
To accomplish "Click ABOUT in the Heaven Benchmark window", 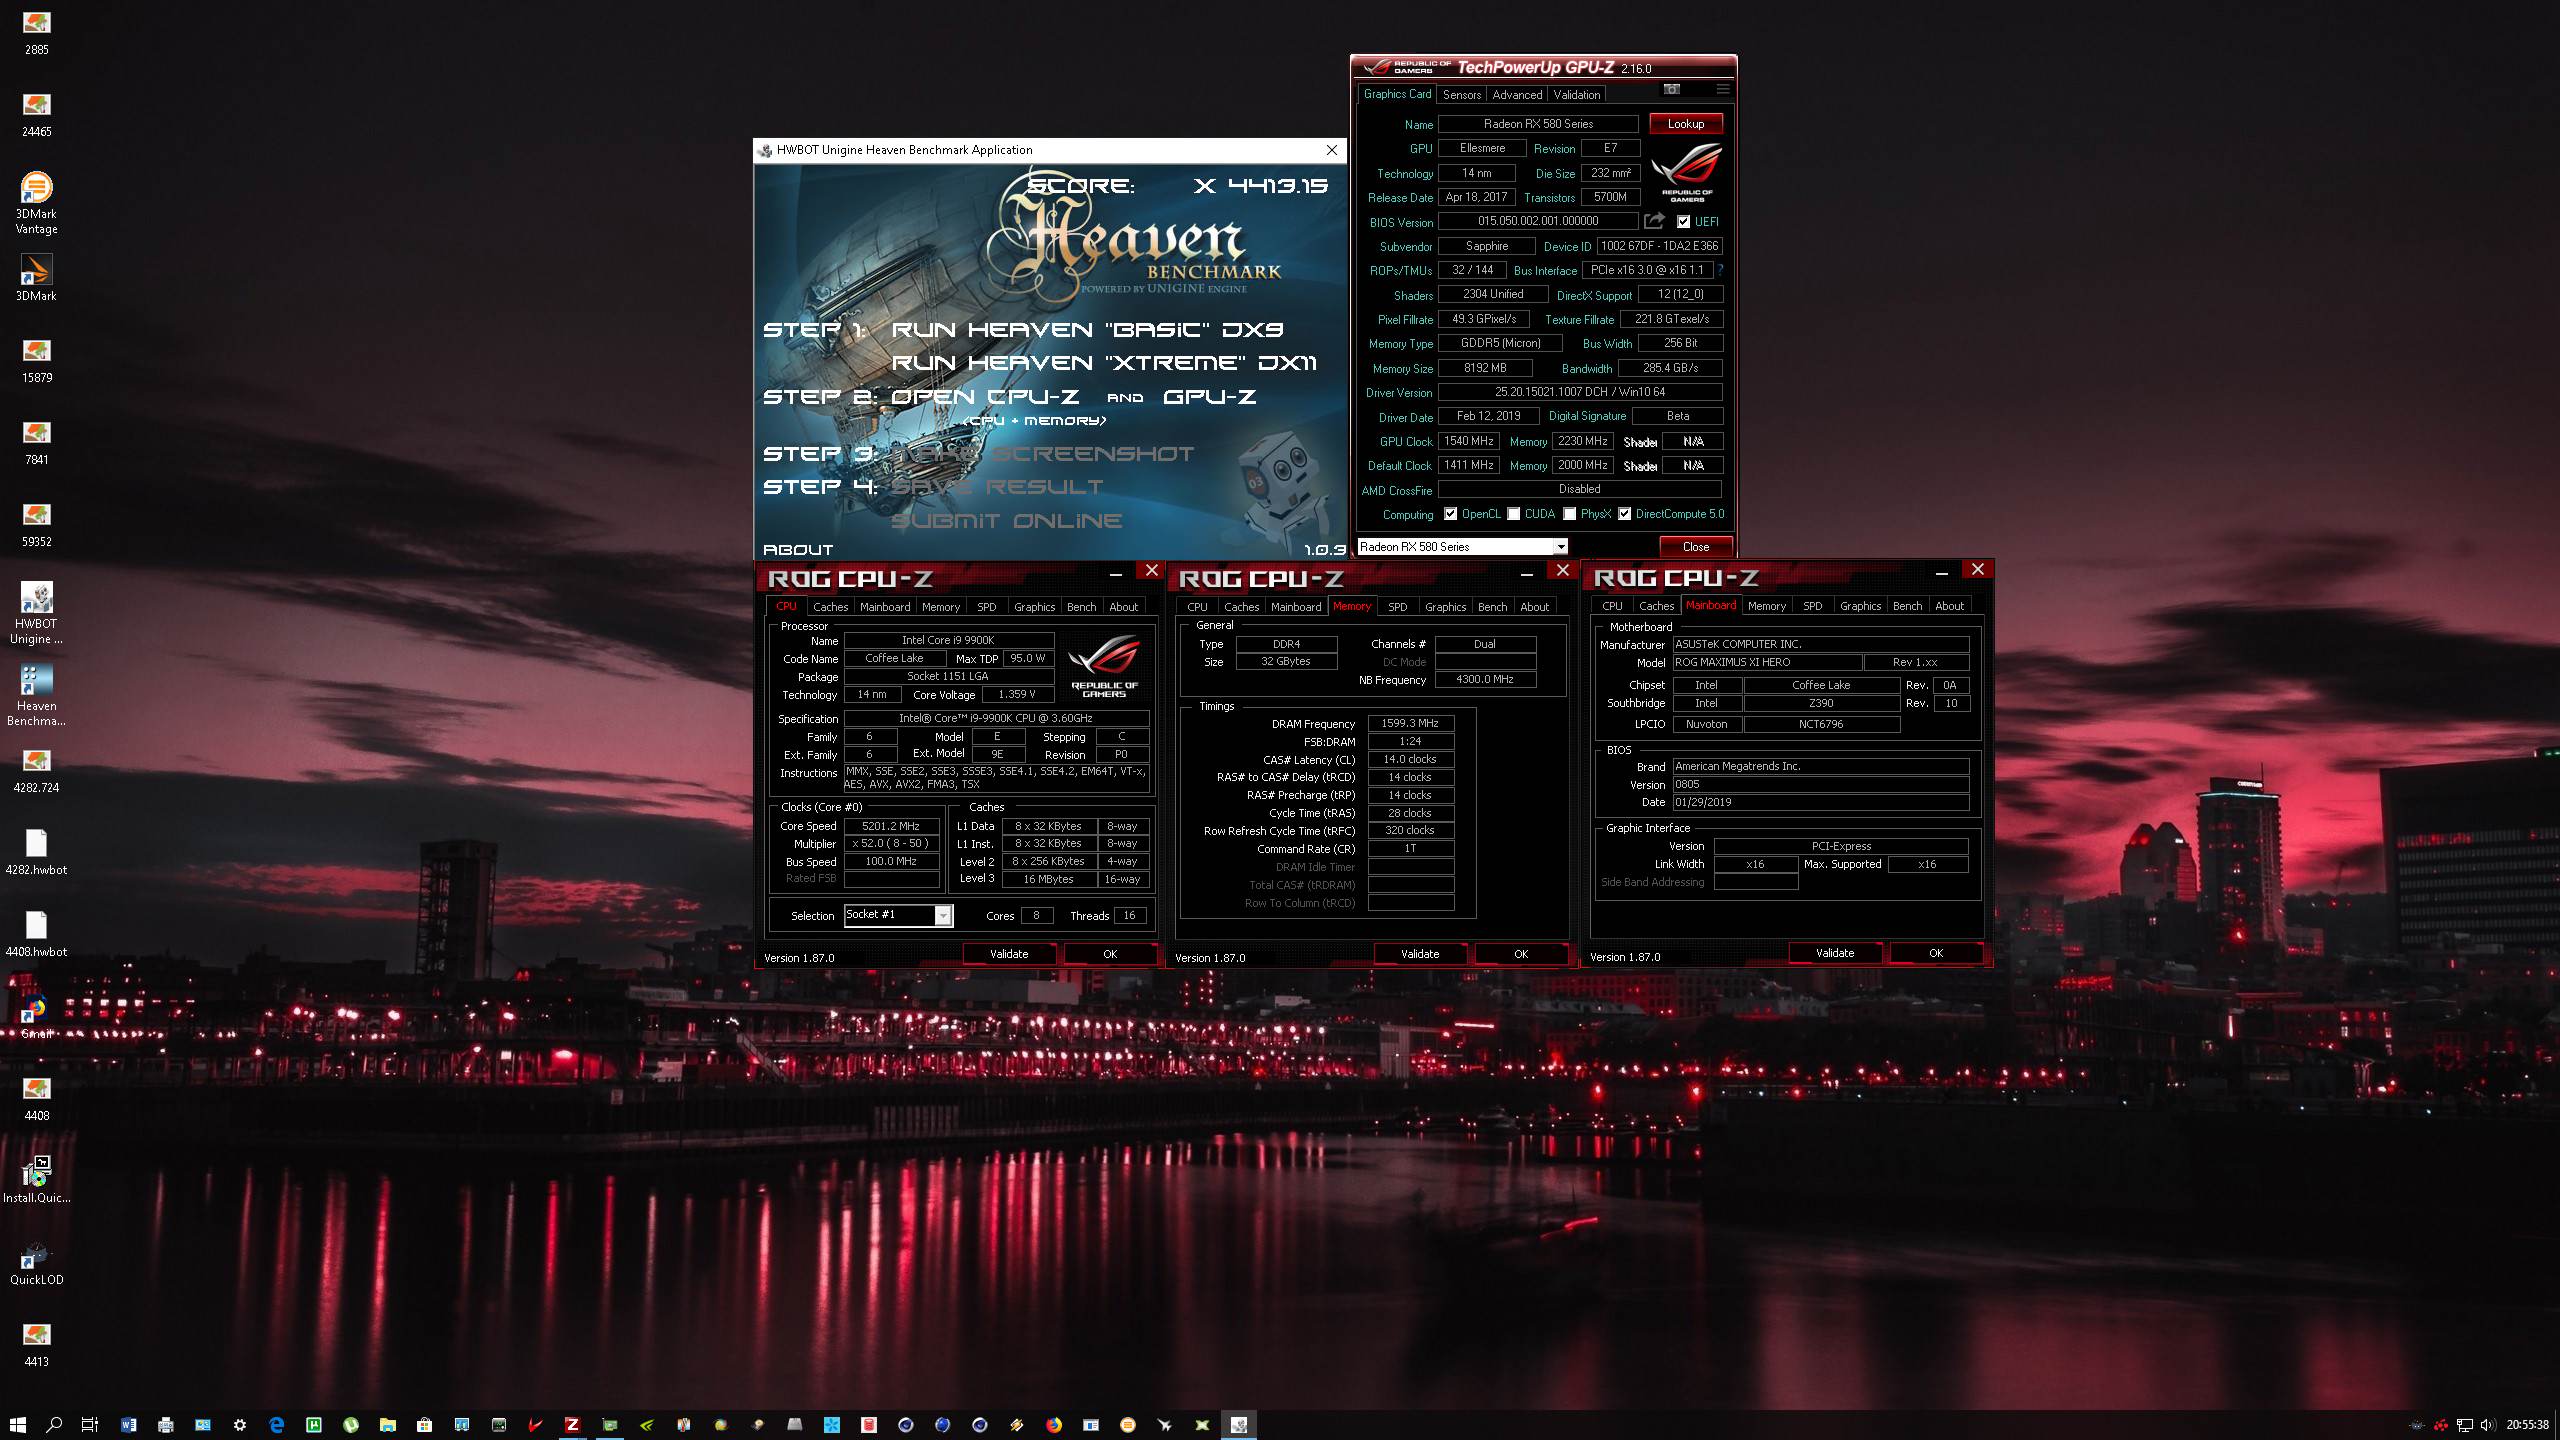I will [x=798, y=550].
